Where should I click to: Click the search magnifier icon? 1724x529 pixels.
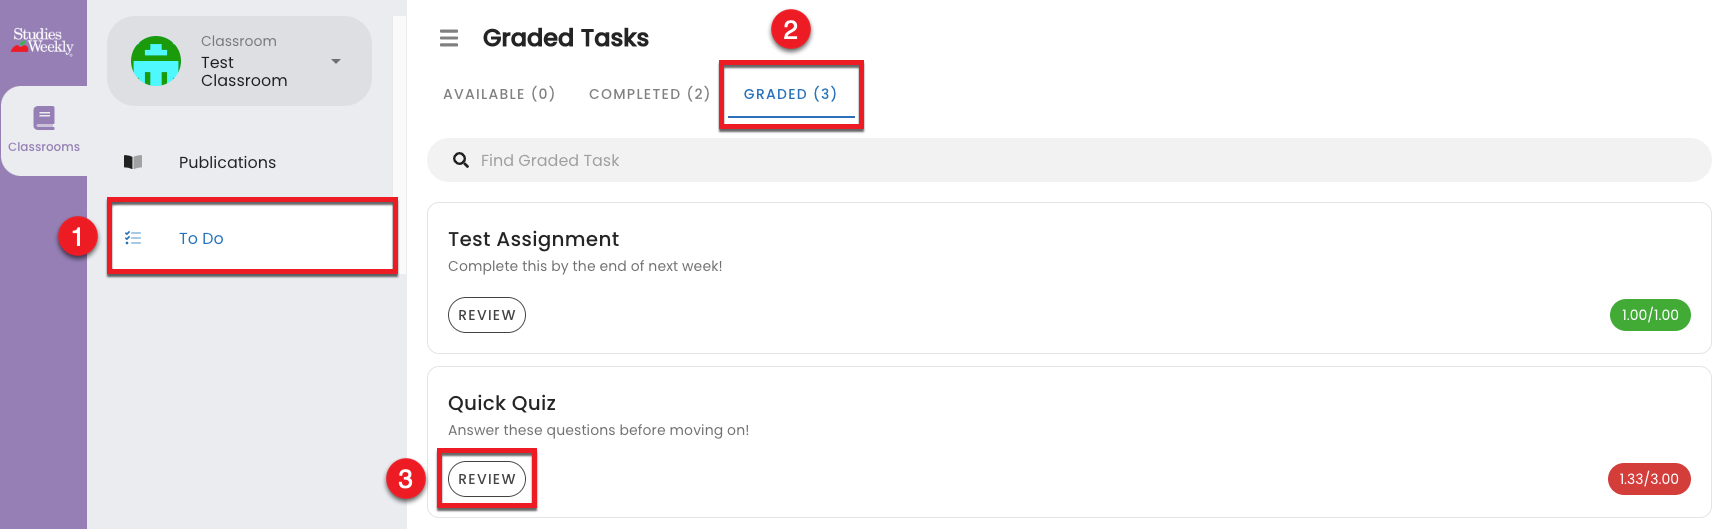pyautogui.click(x=461, y=160)
